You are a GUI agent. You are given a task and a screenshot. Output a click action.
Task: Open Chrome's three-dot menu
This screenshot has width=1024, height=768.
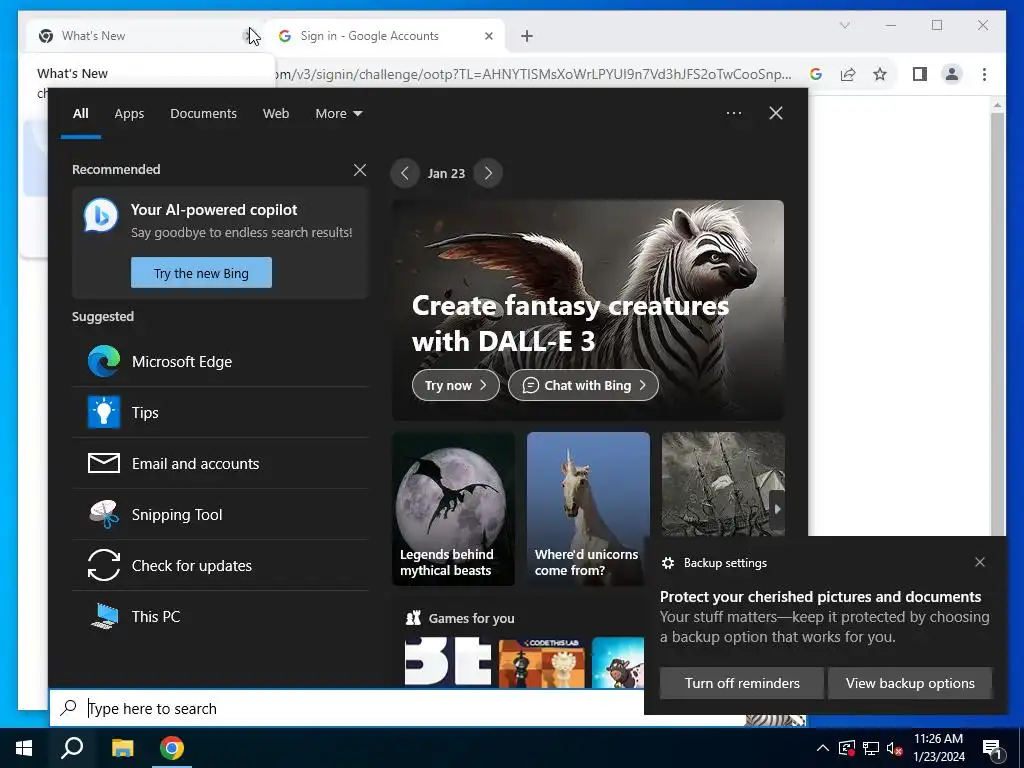coord(984,74)
